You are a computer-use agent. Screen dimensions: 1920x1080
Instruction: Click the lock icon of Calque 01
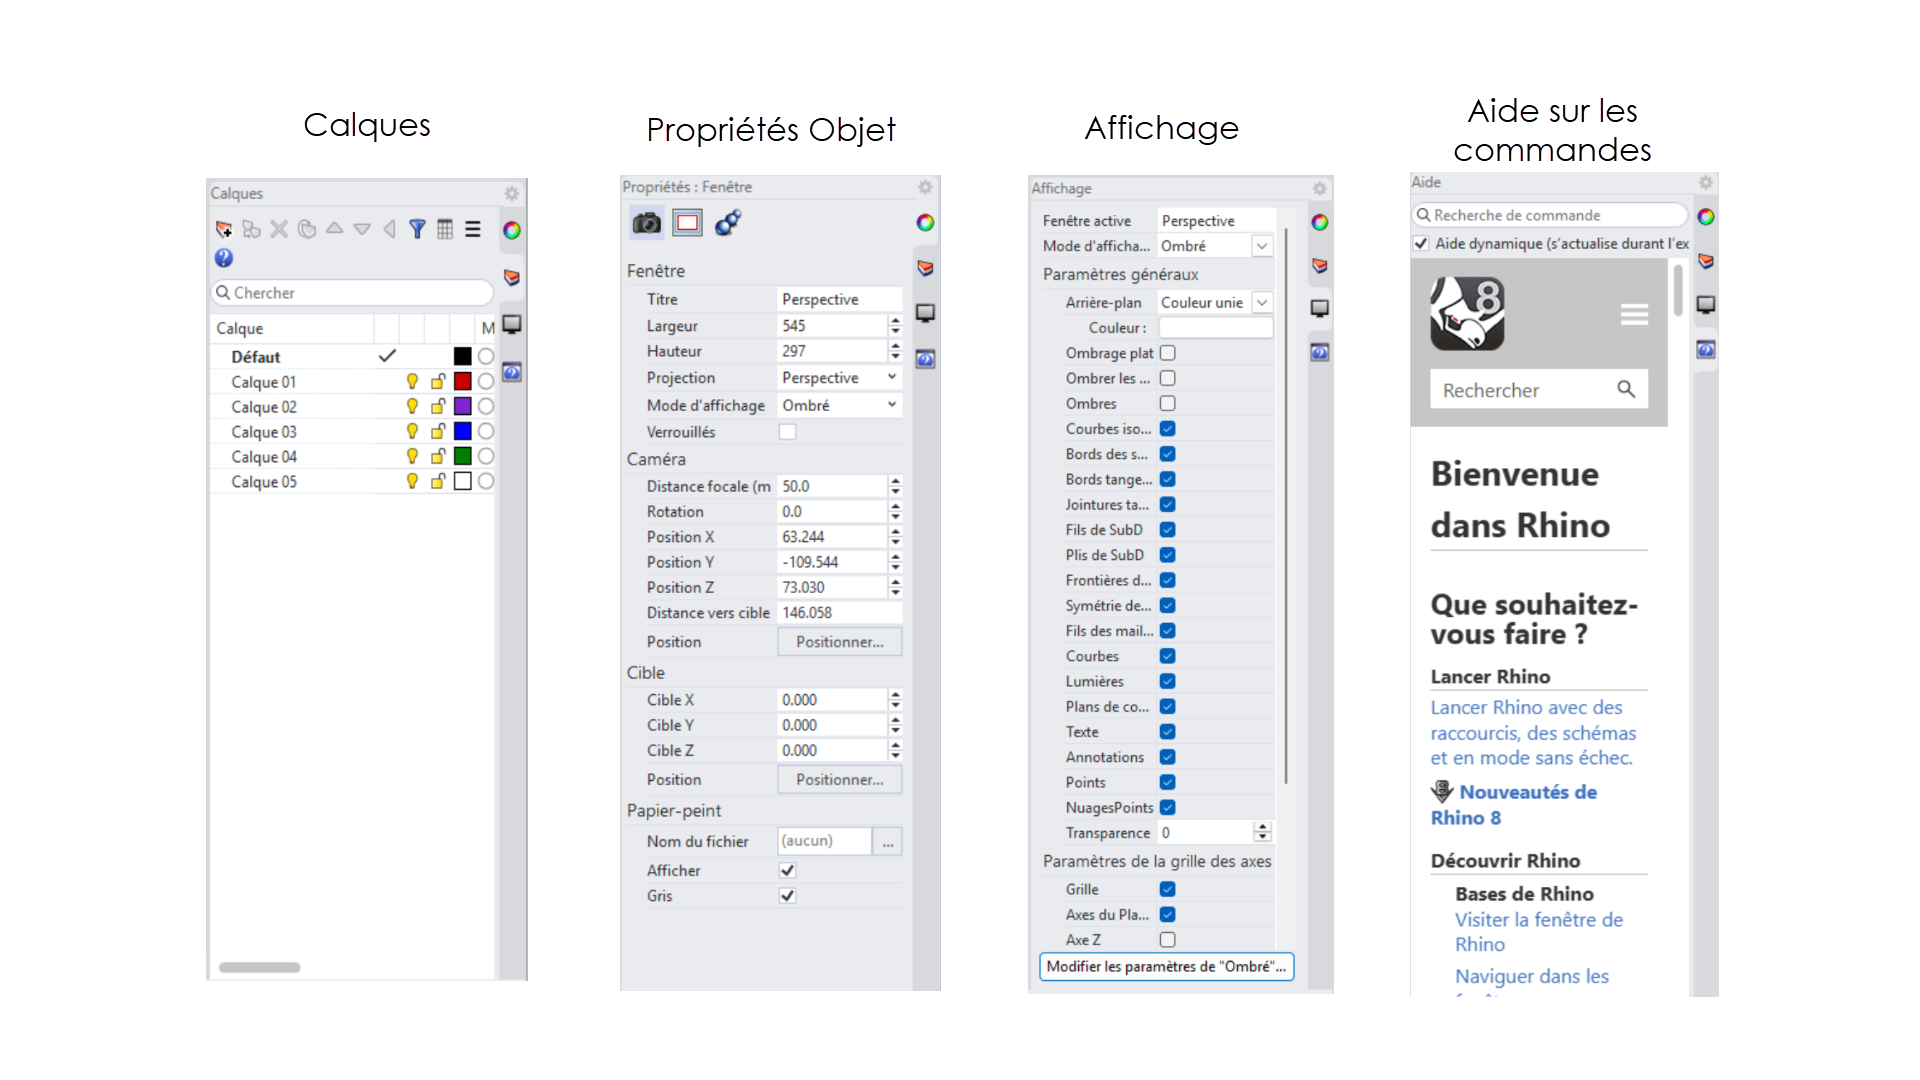(x=438, y=381)
